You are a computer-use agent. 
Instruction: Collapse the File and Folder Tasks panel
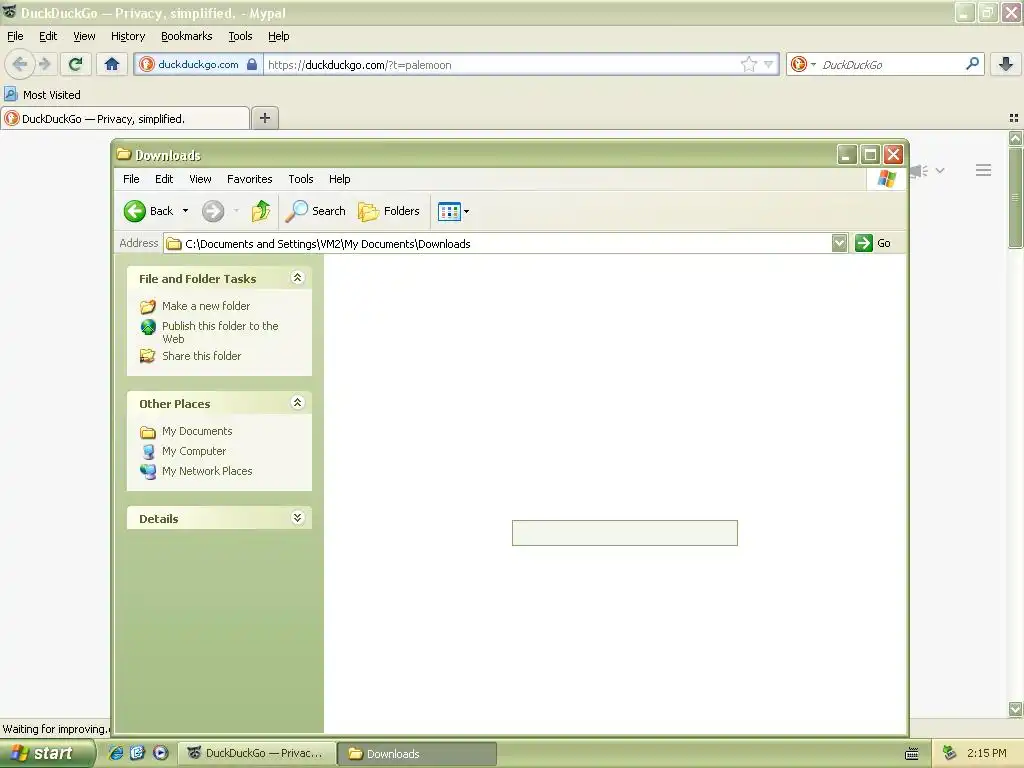(x=297, y=278)
